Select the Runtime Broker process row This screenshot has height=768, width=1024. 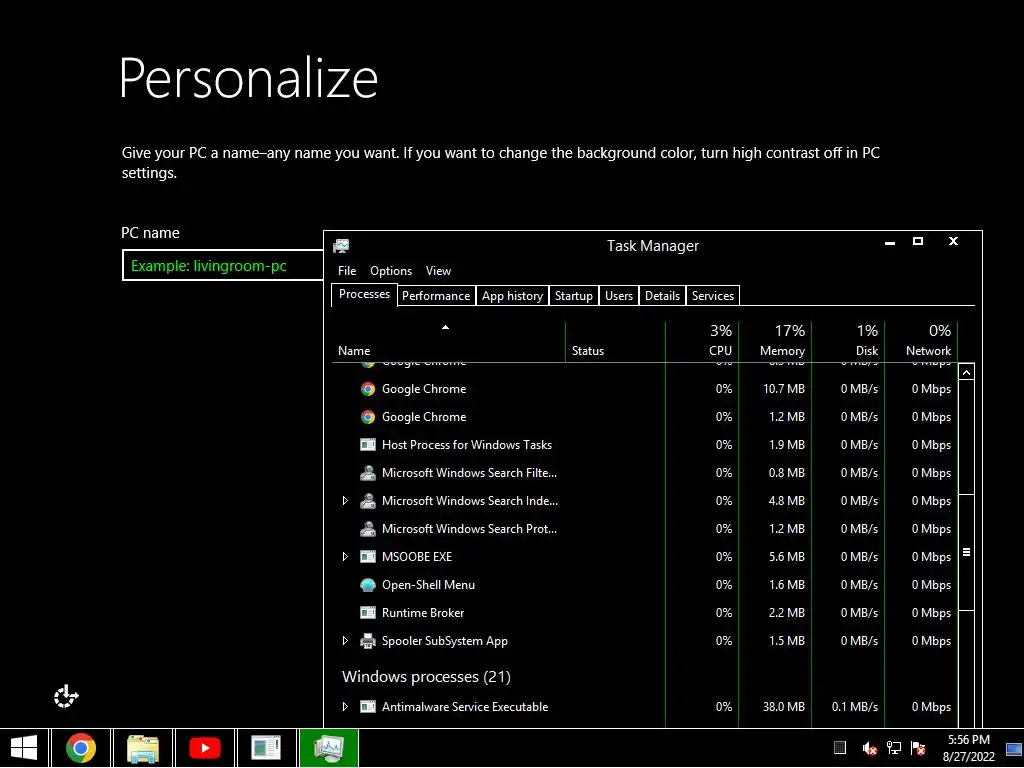pyautogui.click(x=645, y=613)
